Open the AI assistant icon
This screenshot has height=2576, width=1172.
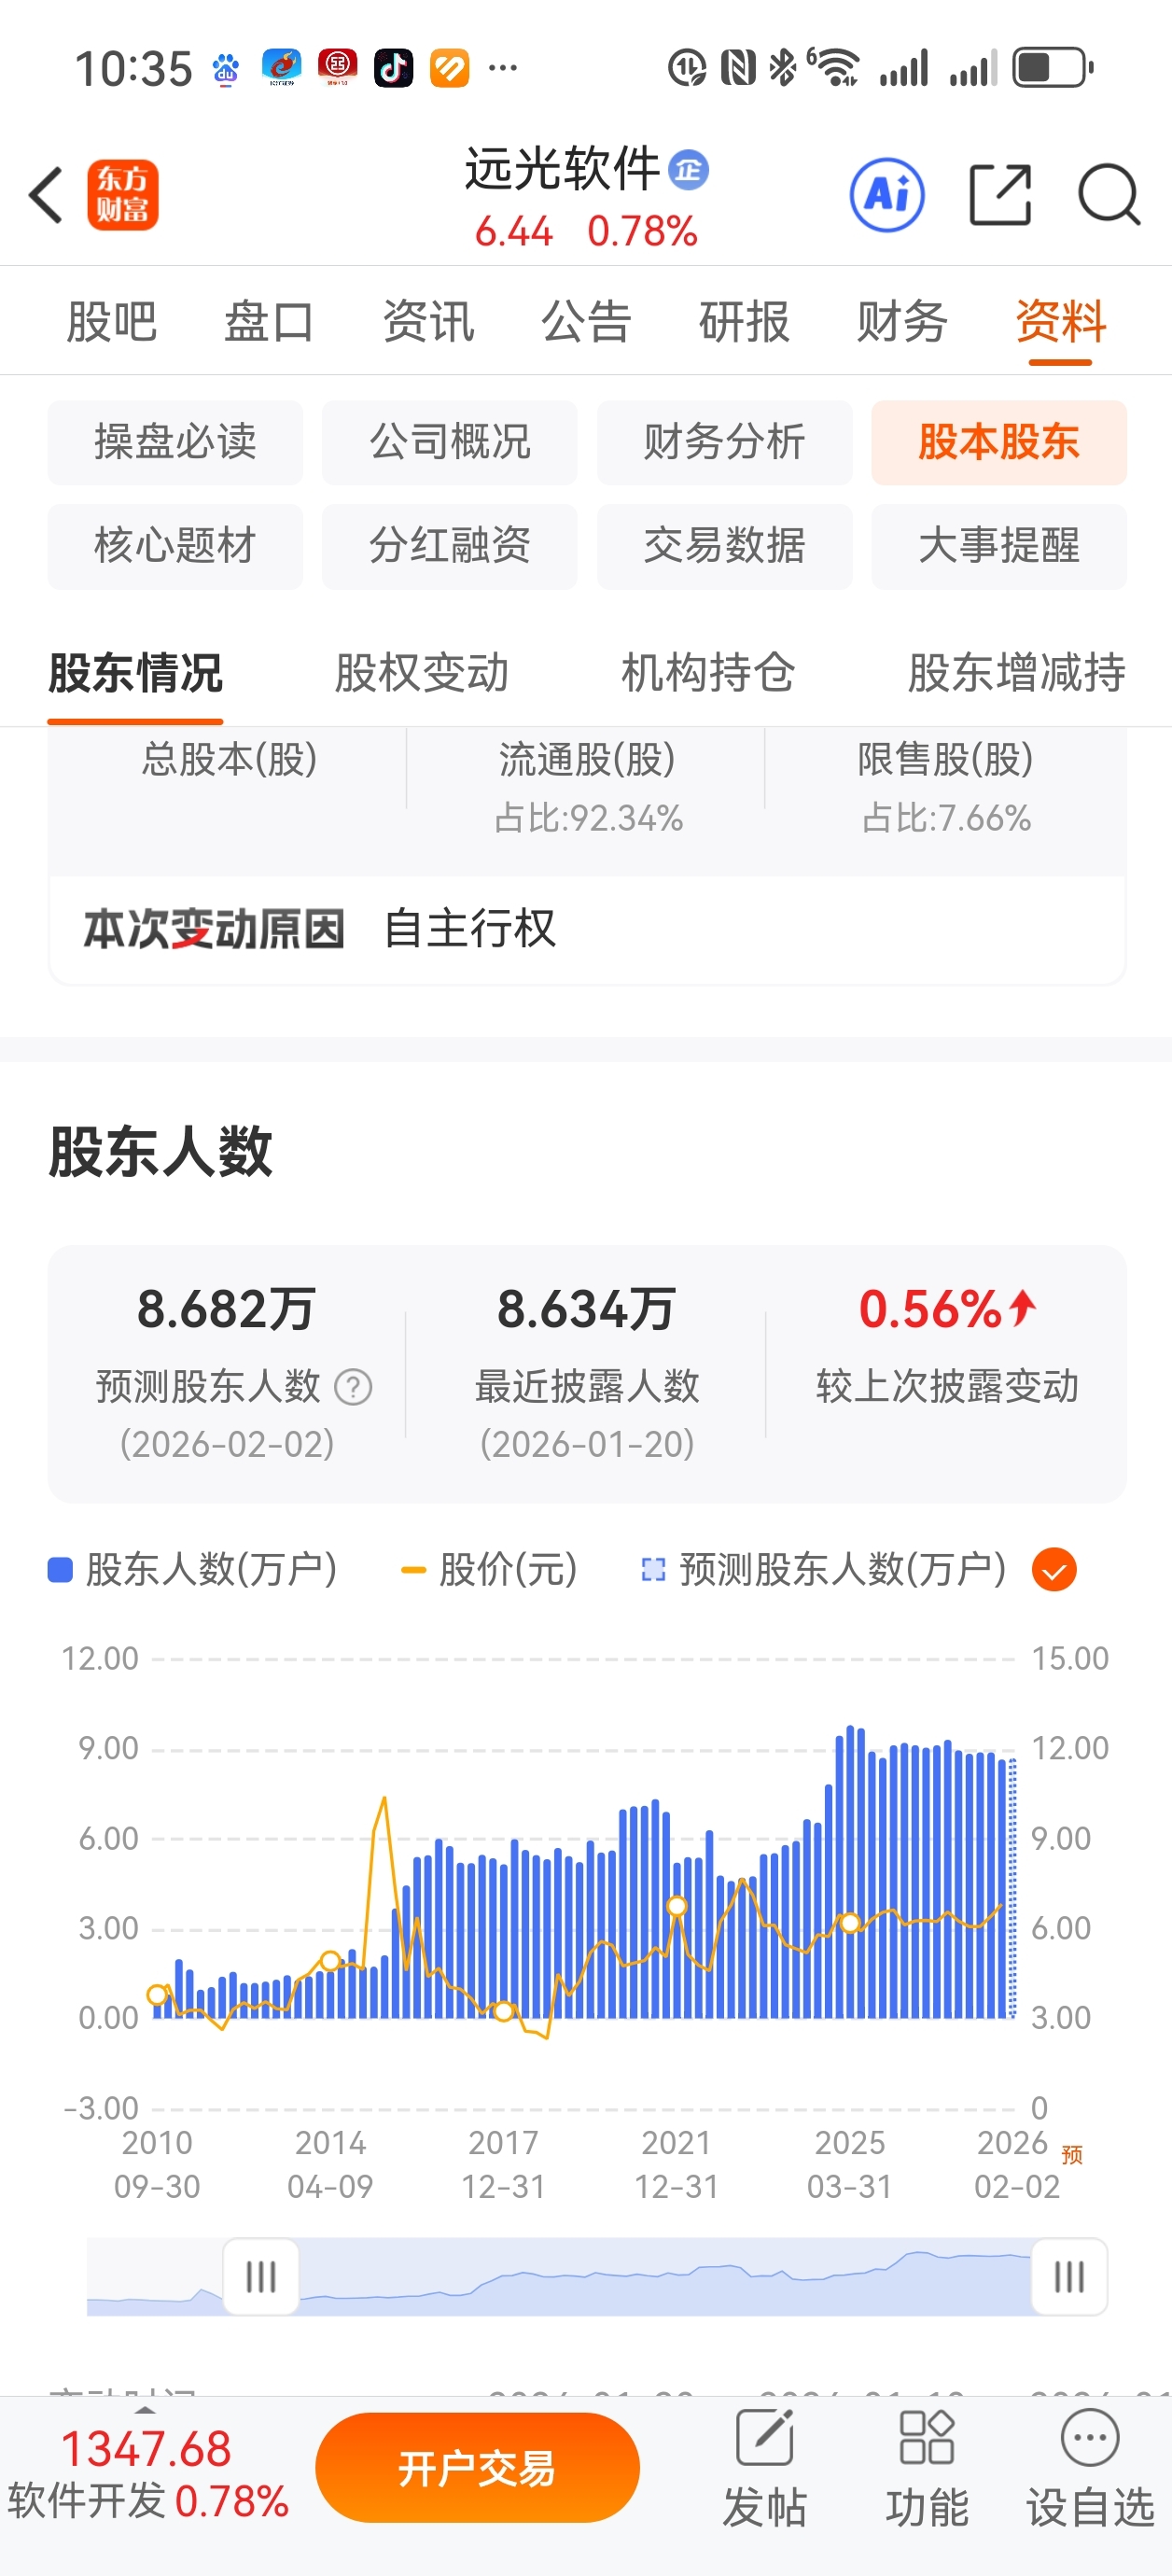coord(887,194)
